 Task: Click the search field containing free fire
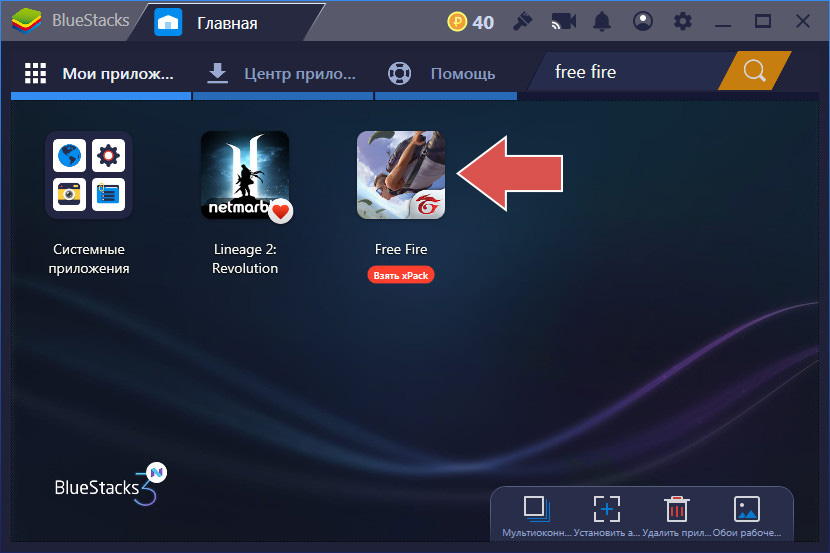(x=630, y=71)
